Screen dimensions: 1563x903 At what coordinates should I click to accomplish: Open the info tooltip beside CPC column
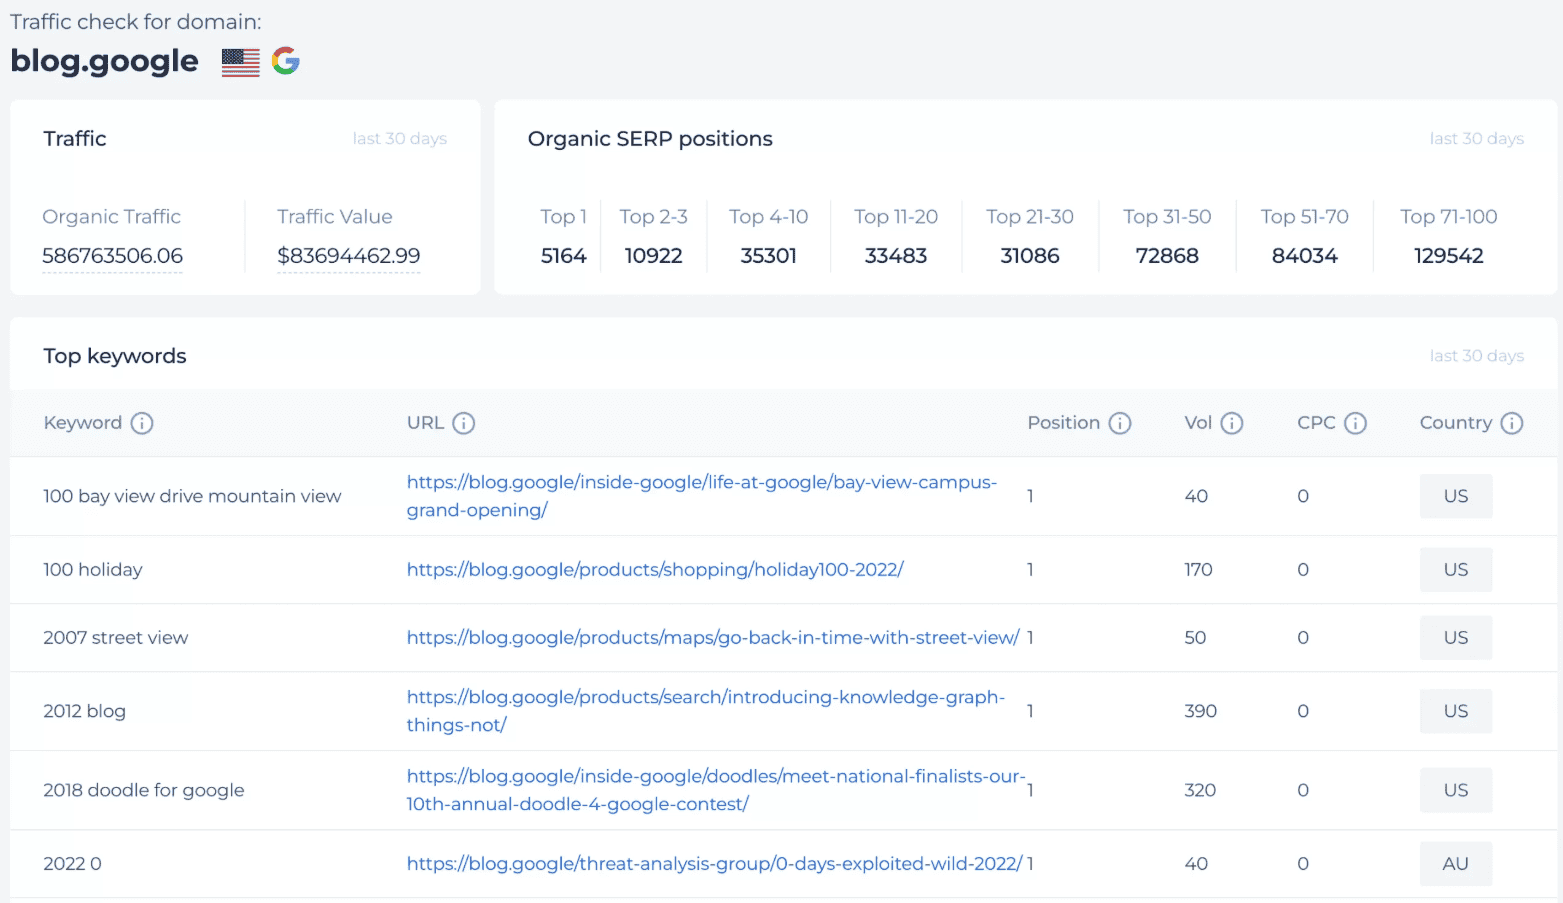1356,423
